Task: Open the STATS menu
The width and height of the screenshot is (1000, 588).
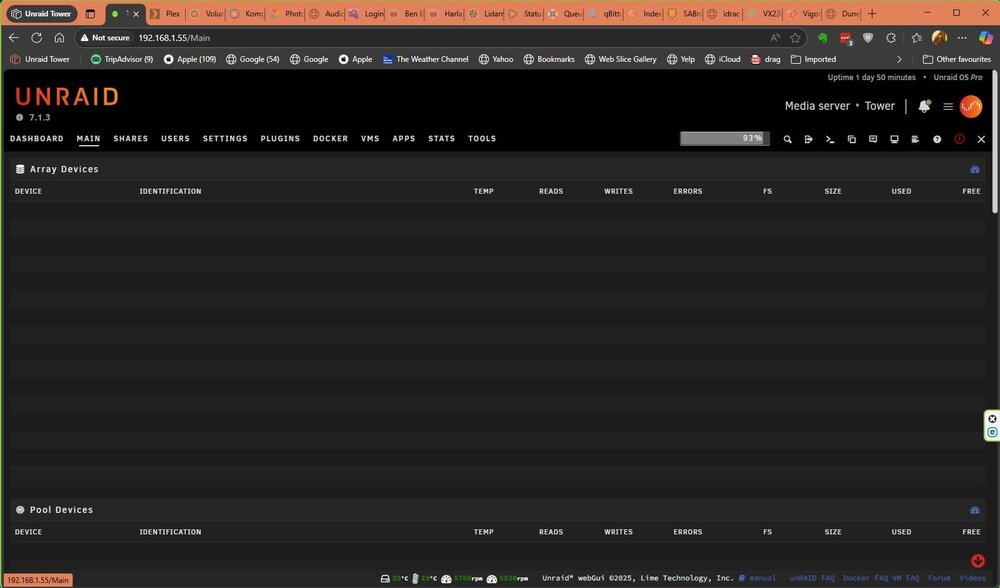Action: (x=441, y=138)
